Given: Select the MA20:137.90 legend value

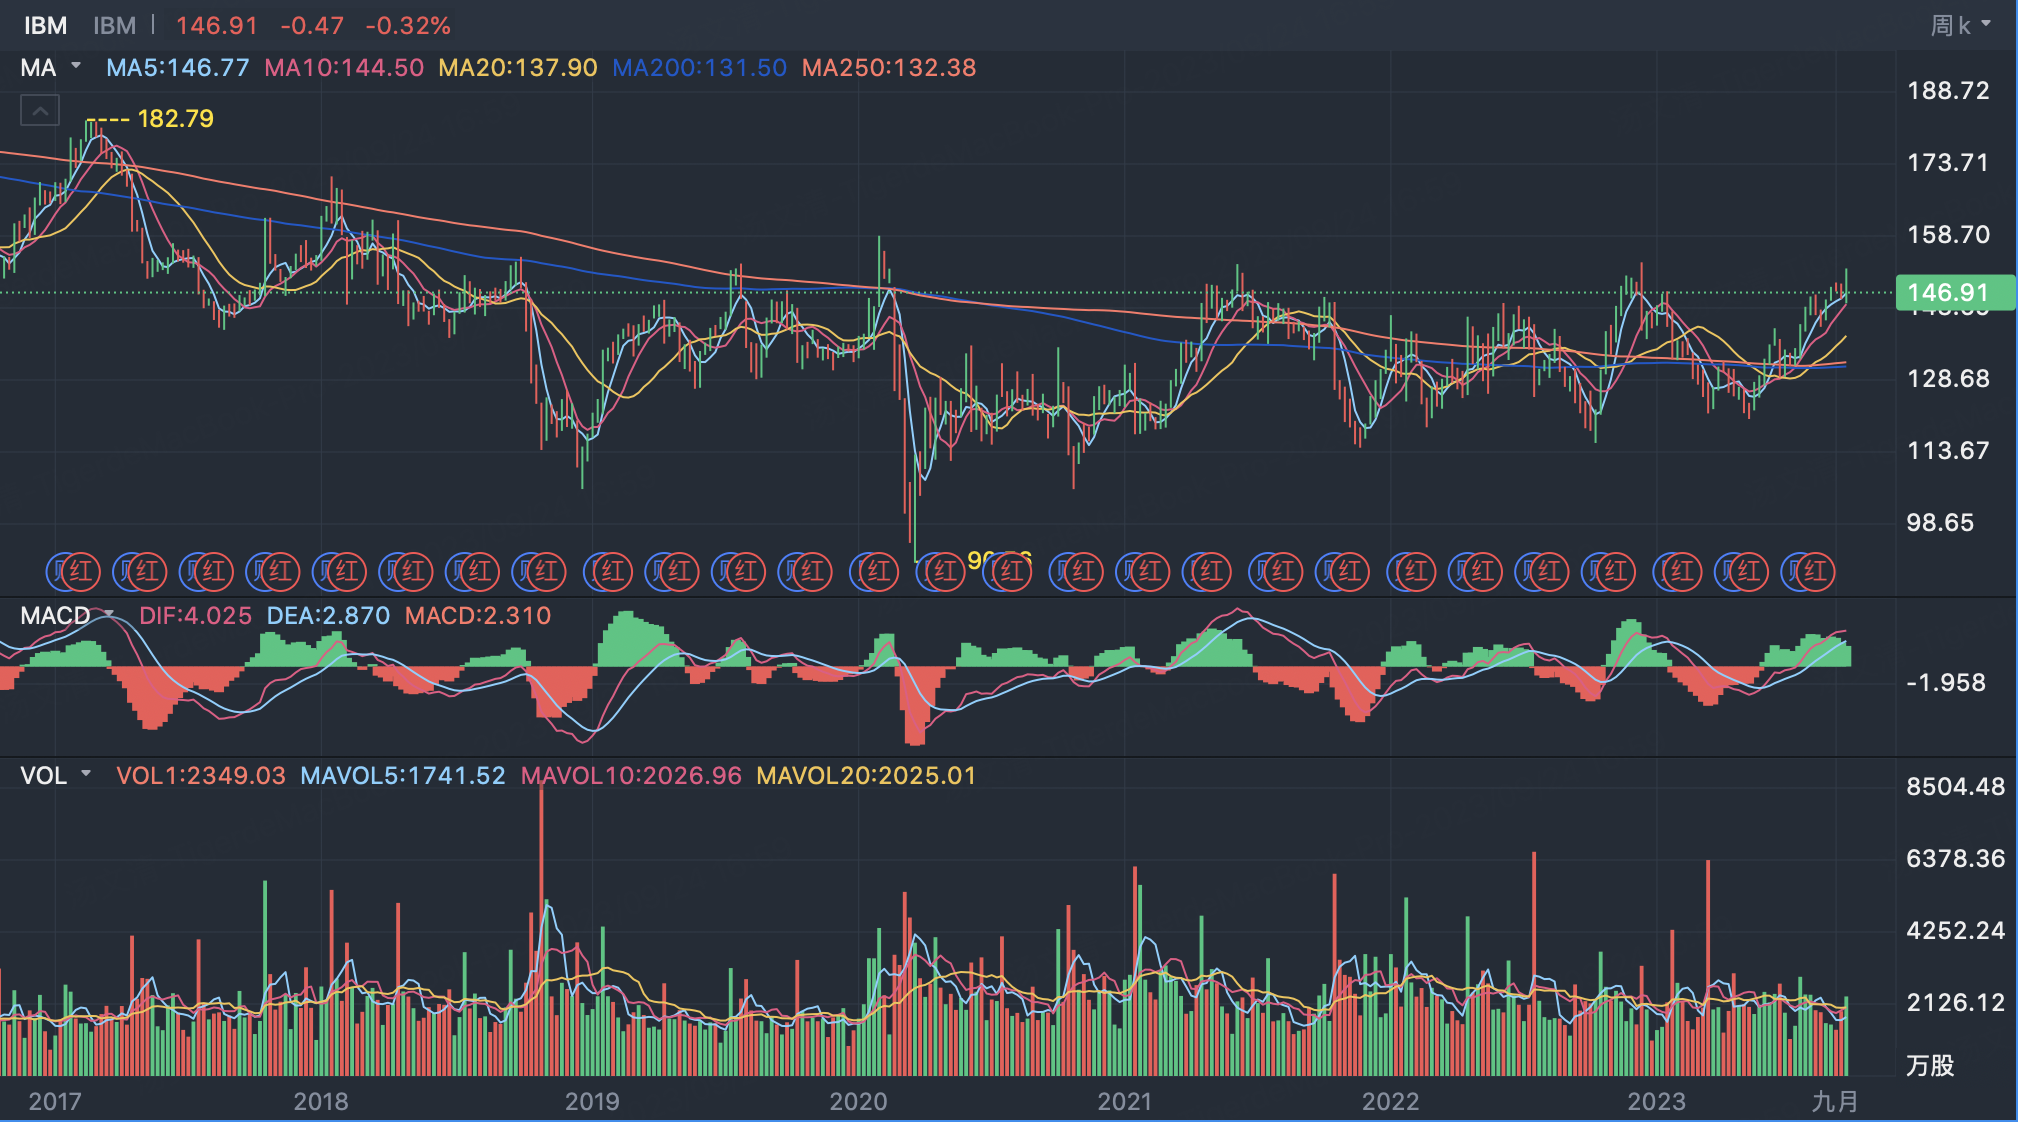Looking at the screenshot, I should [518, 68].
